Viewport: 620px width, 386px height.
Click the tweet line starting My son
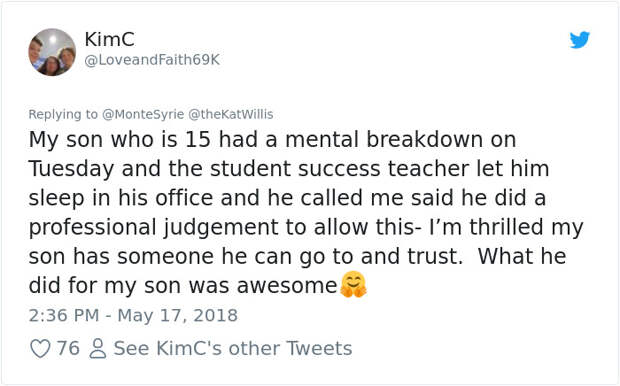pyautogui.click(x=272, y=140)
